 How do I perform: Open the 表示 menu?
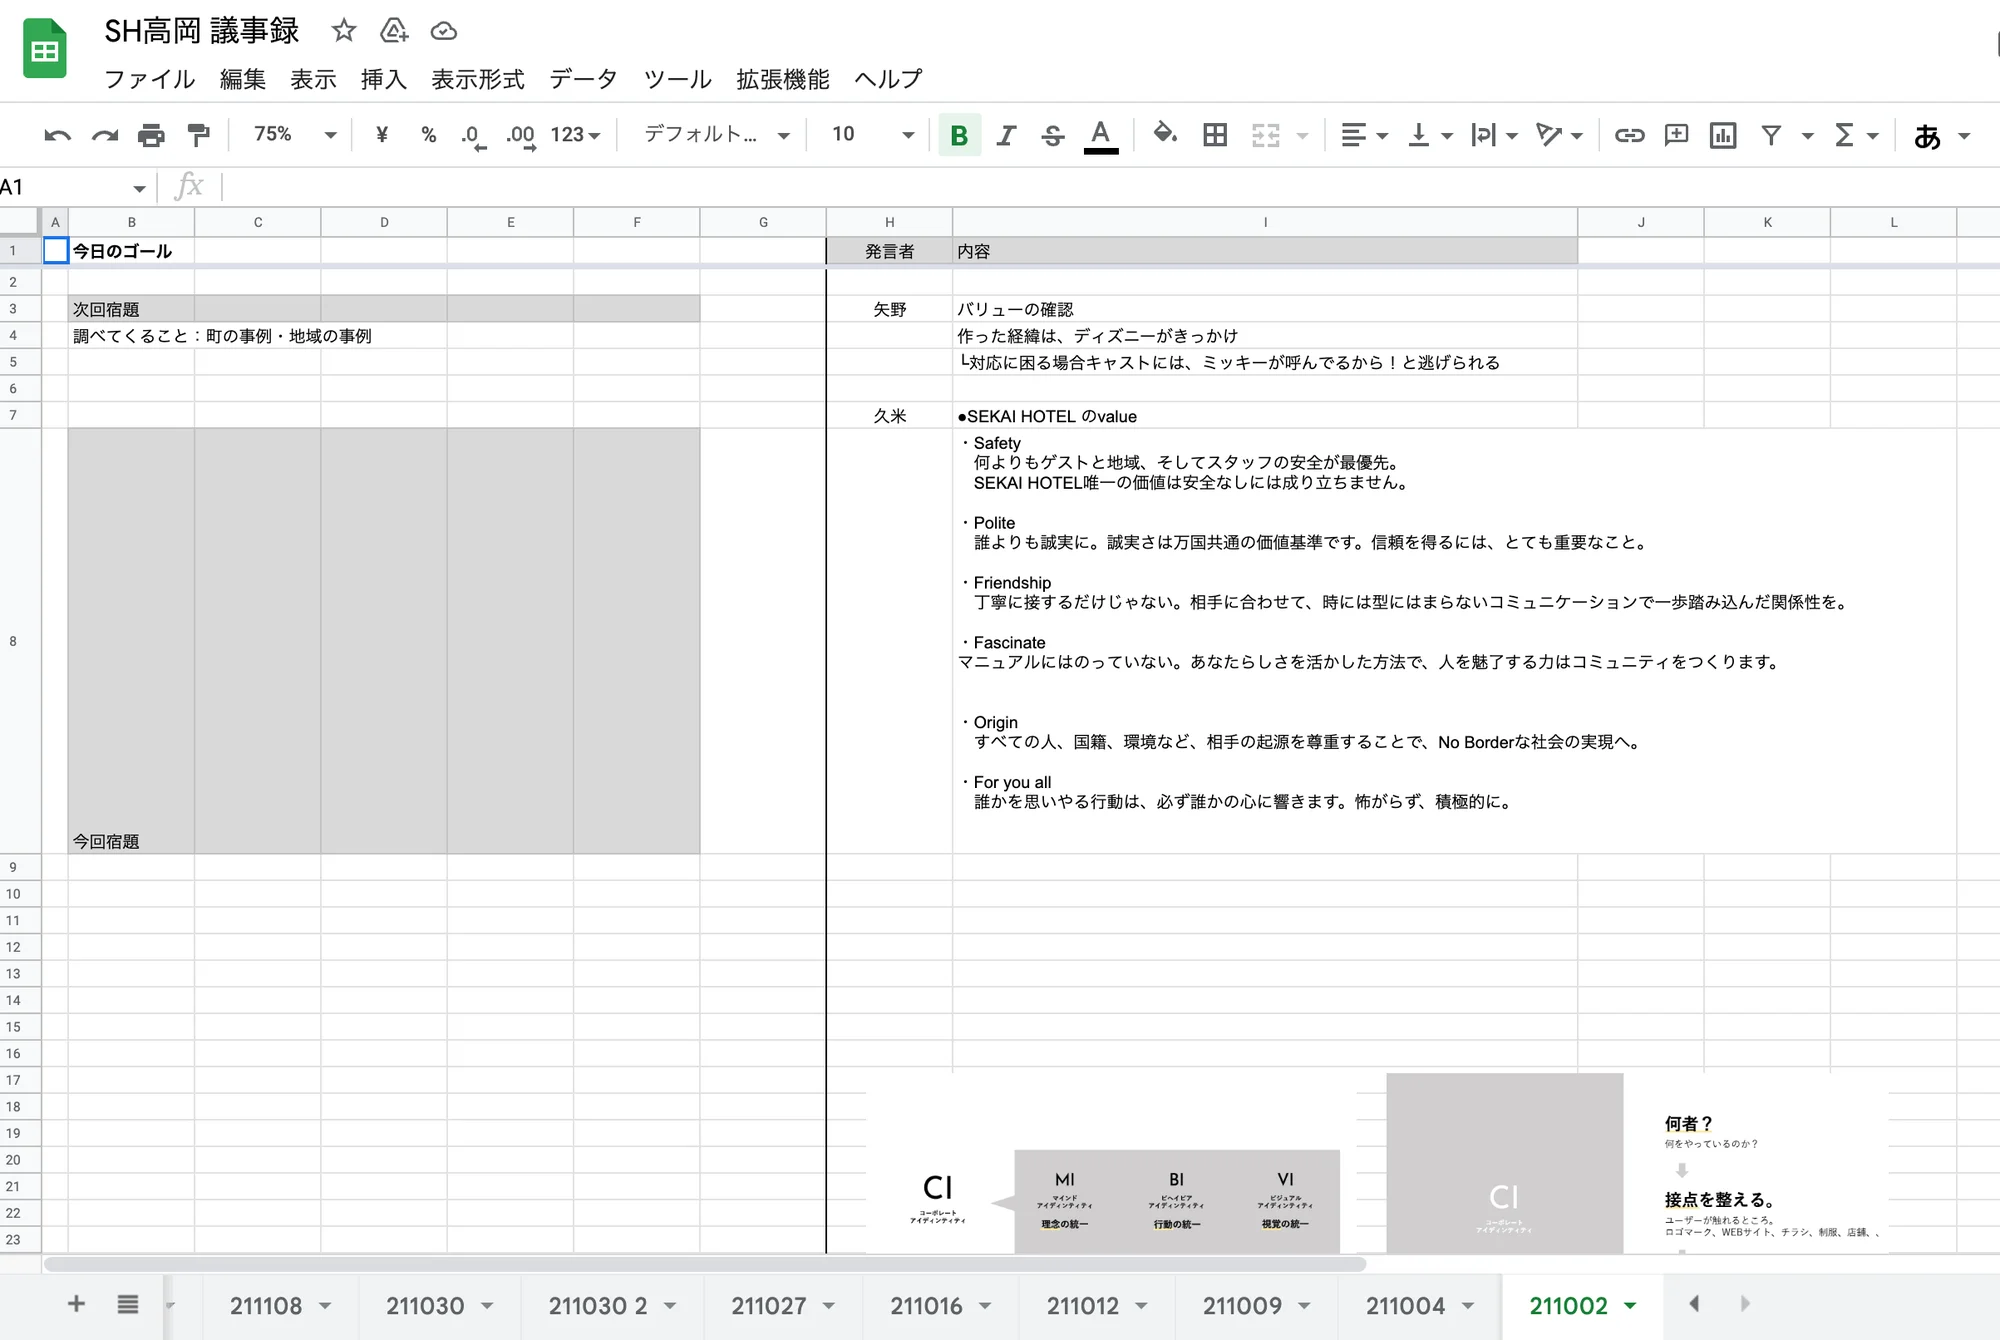point(313,79)
